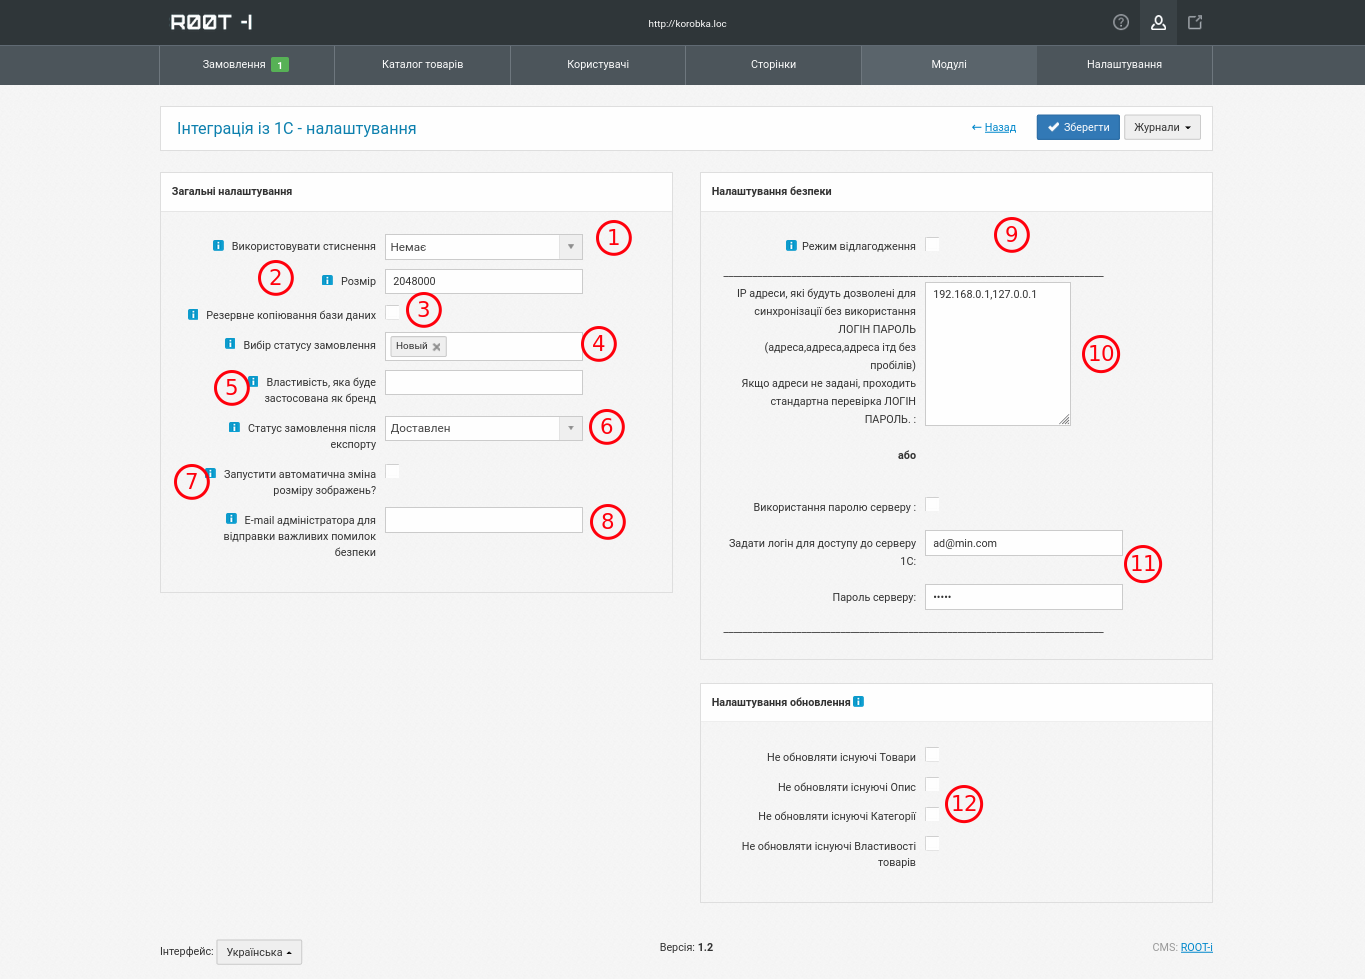The image size is (1365, 979).
Task: Click the green orders count badge
Action: click(280, 65)
